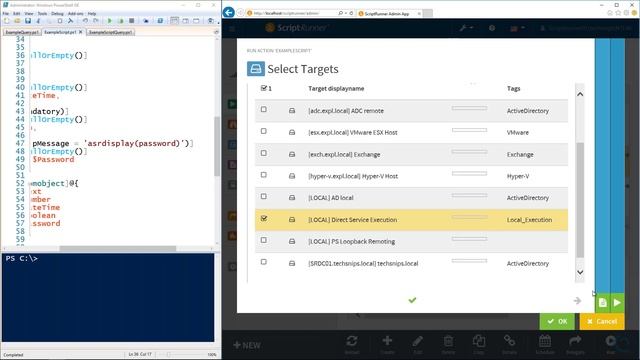Check the VMware ESX Host target checkbox
The width and height of the screenshot is (640, 360).
pyautogui.click(x=264, y=131)
